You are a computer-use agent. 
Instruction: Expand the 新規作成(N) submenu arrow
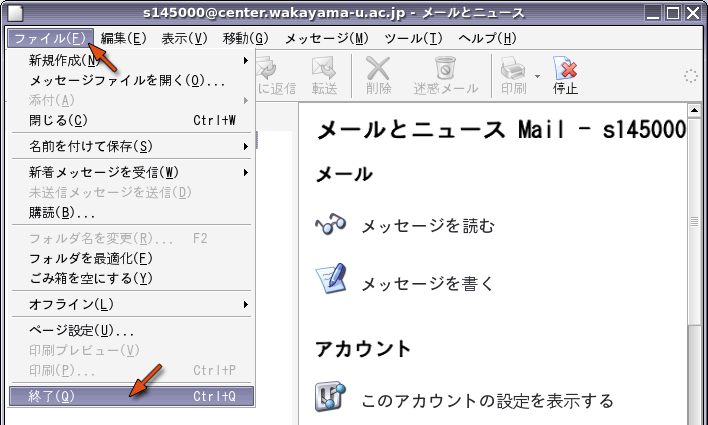click(x=246, y=60)
